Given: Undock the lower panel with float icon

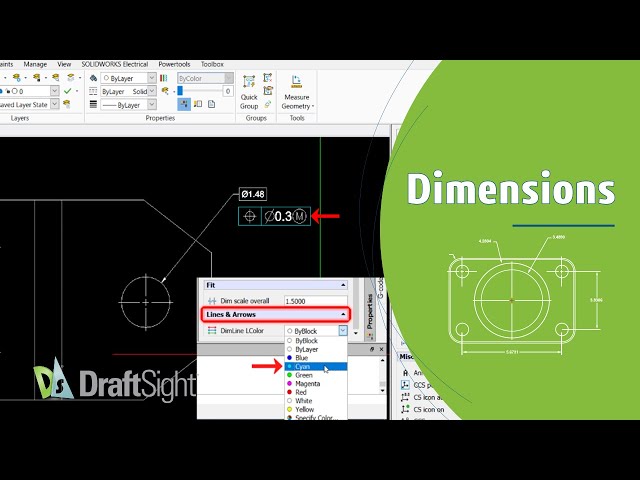Looking at the screenshot, I should pyautogui.click(x=372, y=349).
